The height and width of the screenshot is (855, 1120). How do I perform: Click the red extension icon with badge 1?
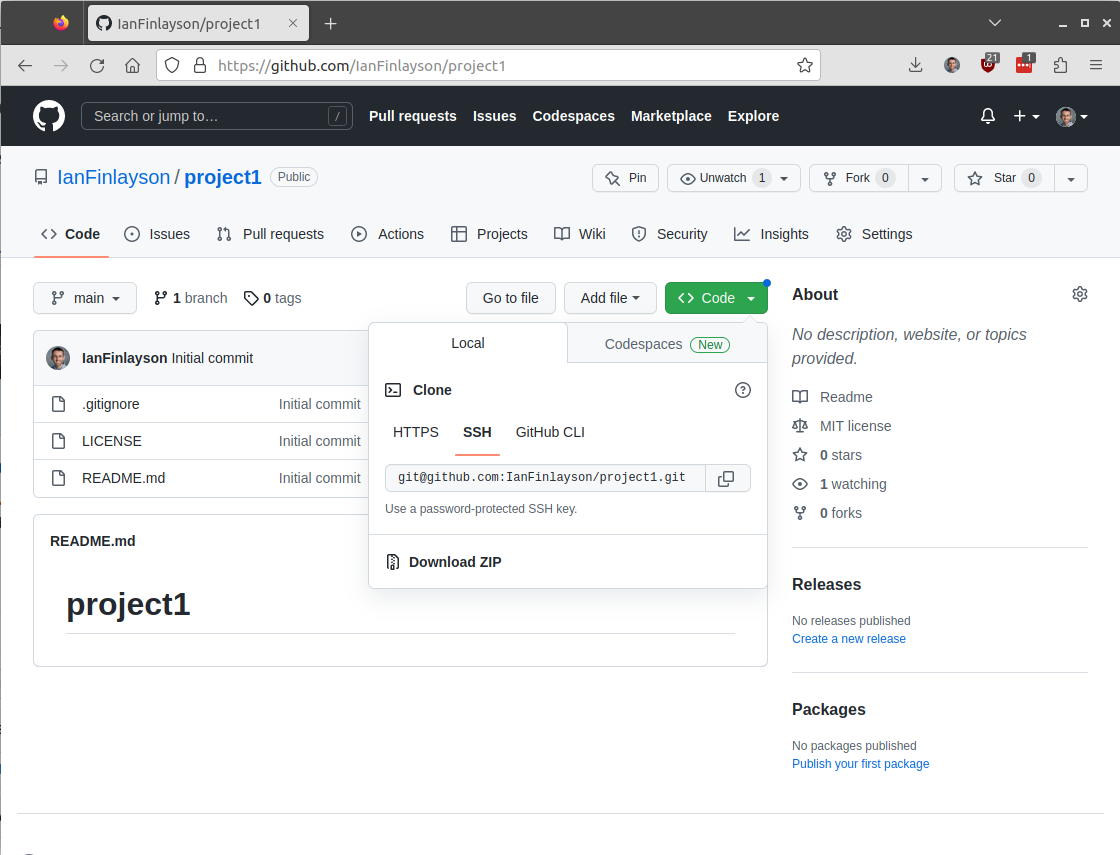click(1024, 64)
